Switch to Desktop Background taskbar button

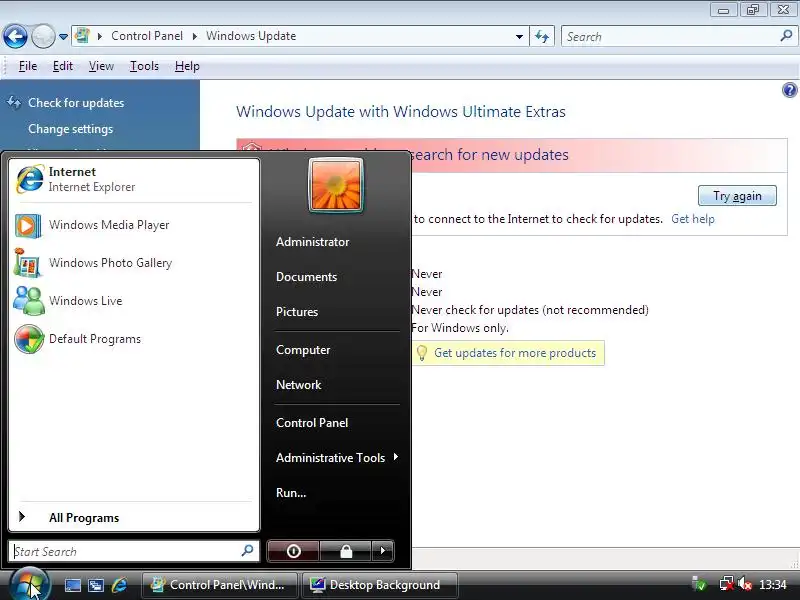(380, 585)
